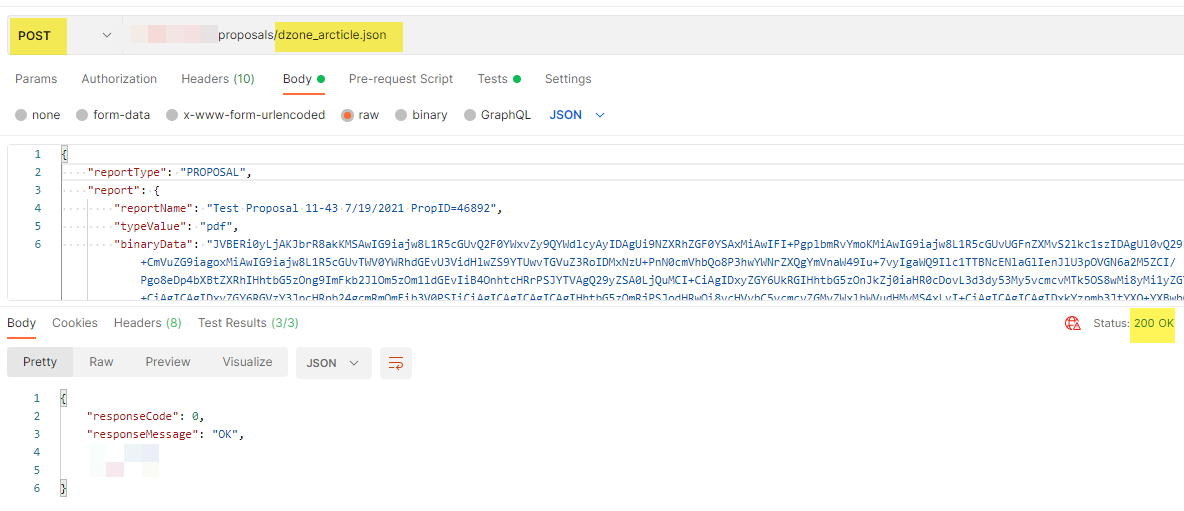Click the 200 OK status text
The height and width of the screenshot is (511, 1184).
1154,323
